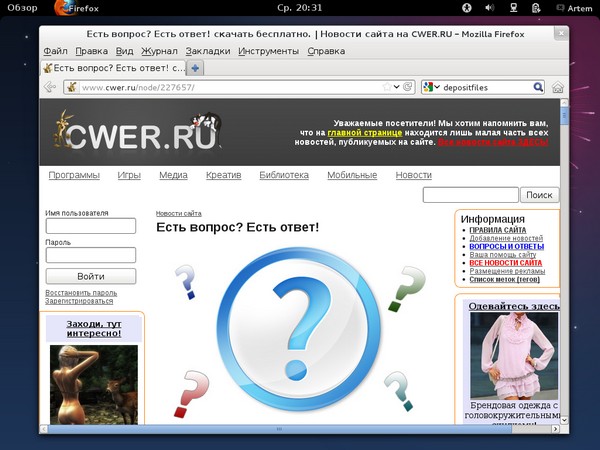Open a new tab with plus button
This screenshot has width=600, height=450.
point(196,68)
